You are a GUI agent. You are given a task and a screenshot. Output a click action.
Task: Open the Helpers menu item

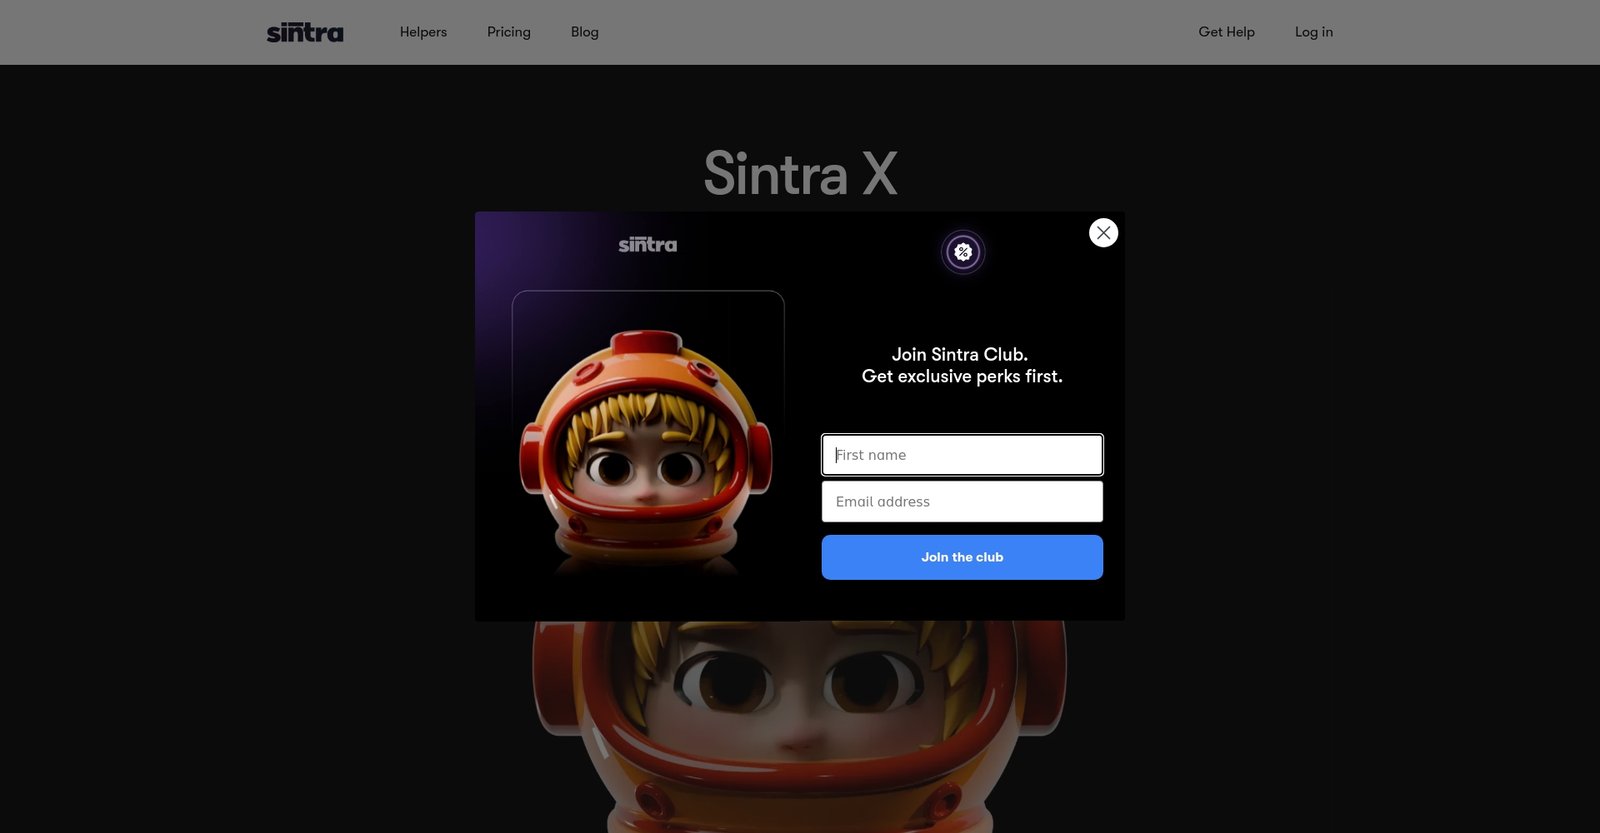(423, 32)
